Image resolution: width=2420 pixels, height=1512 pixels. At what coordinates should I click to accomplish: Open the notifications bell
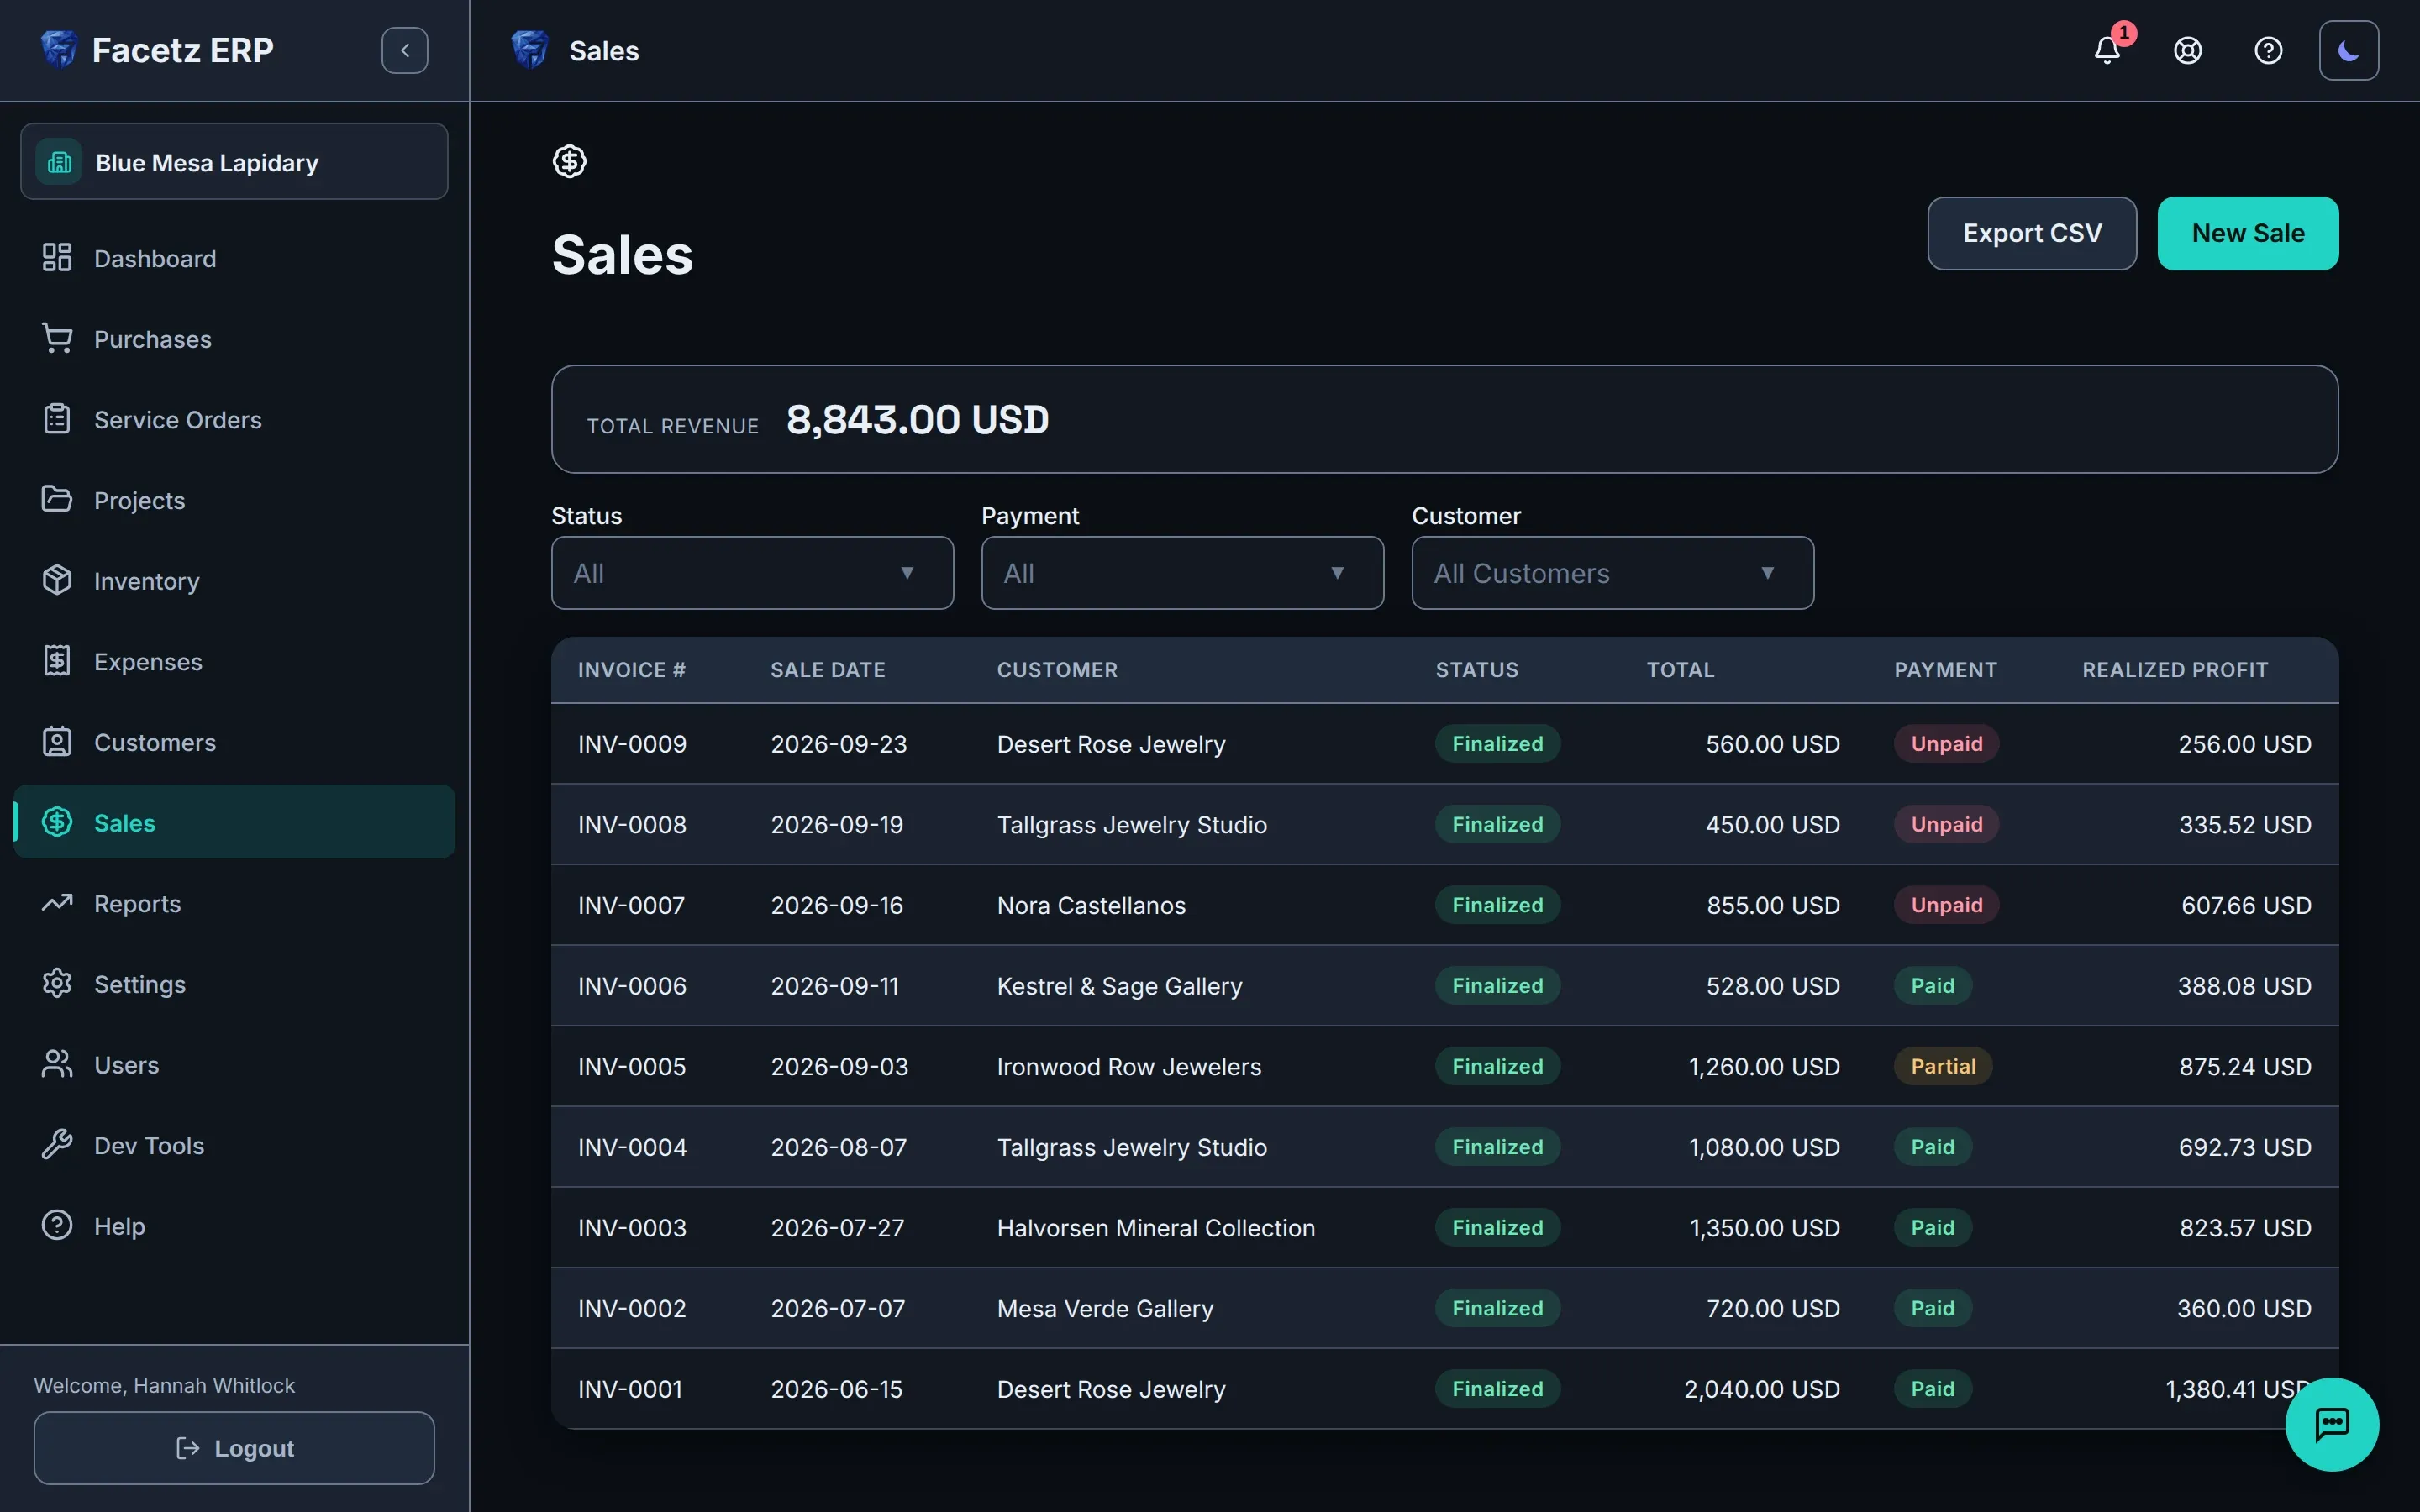[x=2107, y=50]
